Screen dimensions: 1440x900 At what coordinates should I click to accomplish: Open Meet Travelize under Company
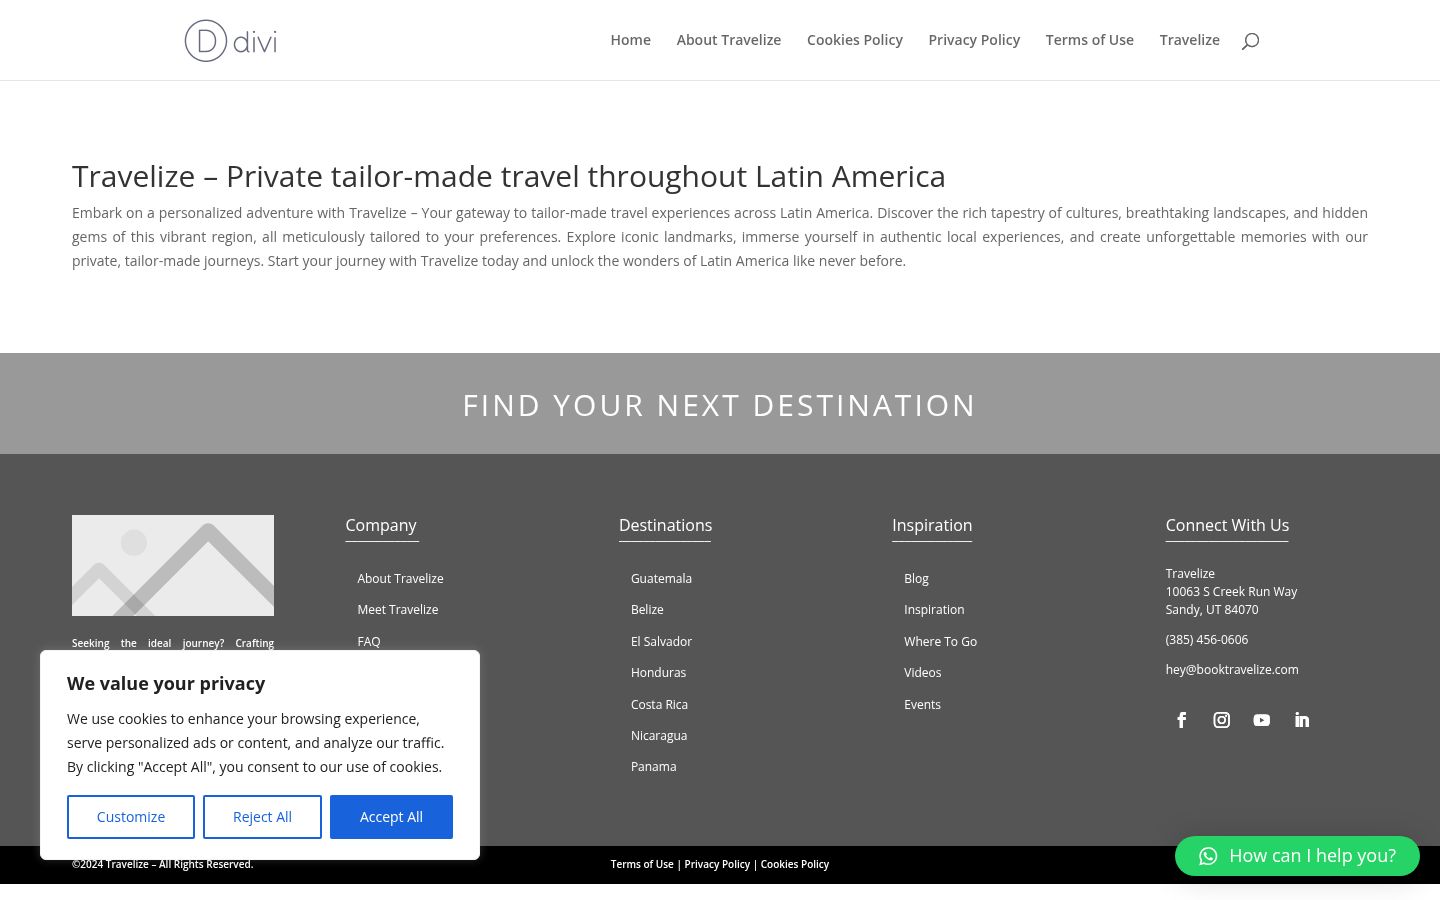pyautogui.click(x=397, y=610)
